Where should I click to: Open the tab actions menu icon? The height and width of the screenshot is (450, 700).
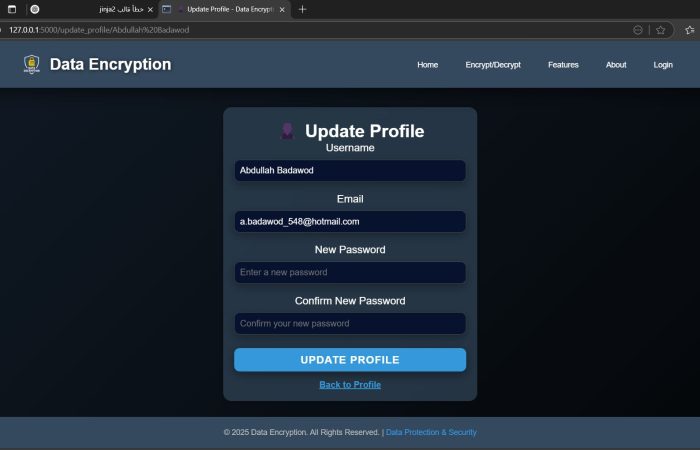click(x=12, y=9)
